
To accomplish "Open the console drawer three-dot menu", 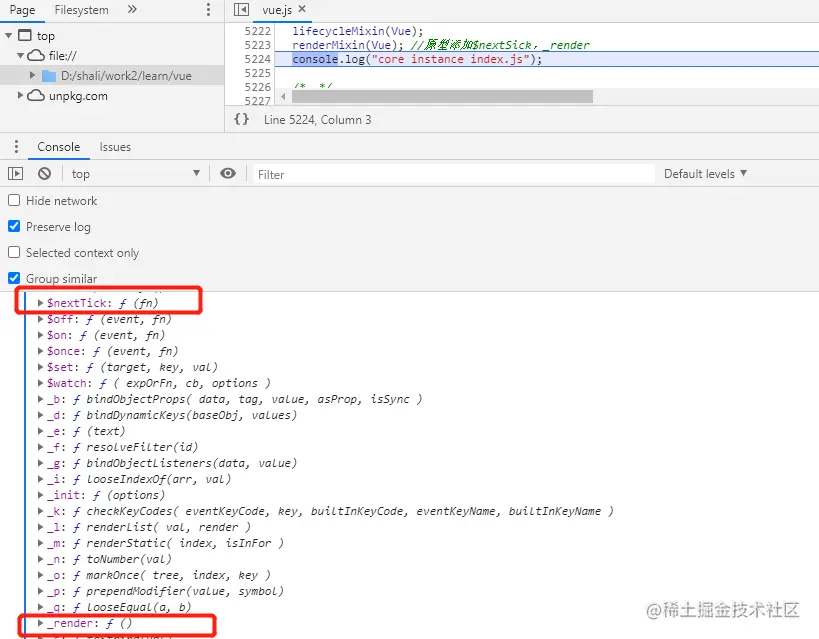I will coord(16,147).
